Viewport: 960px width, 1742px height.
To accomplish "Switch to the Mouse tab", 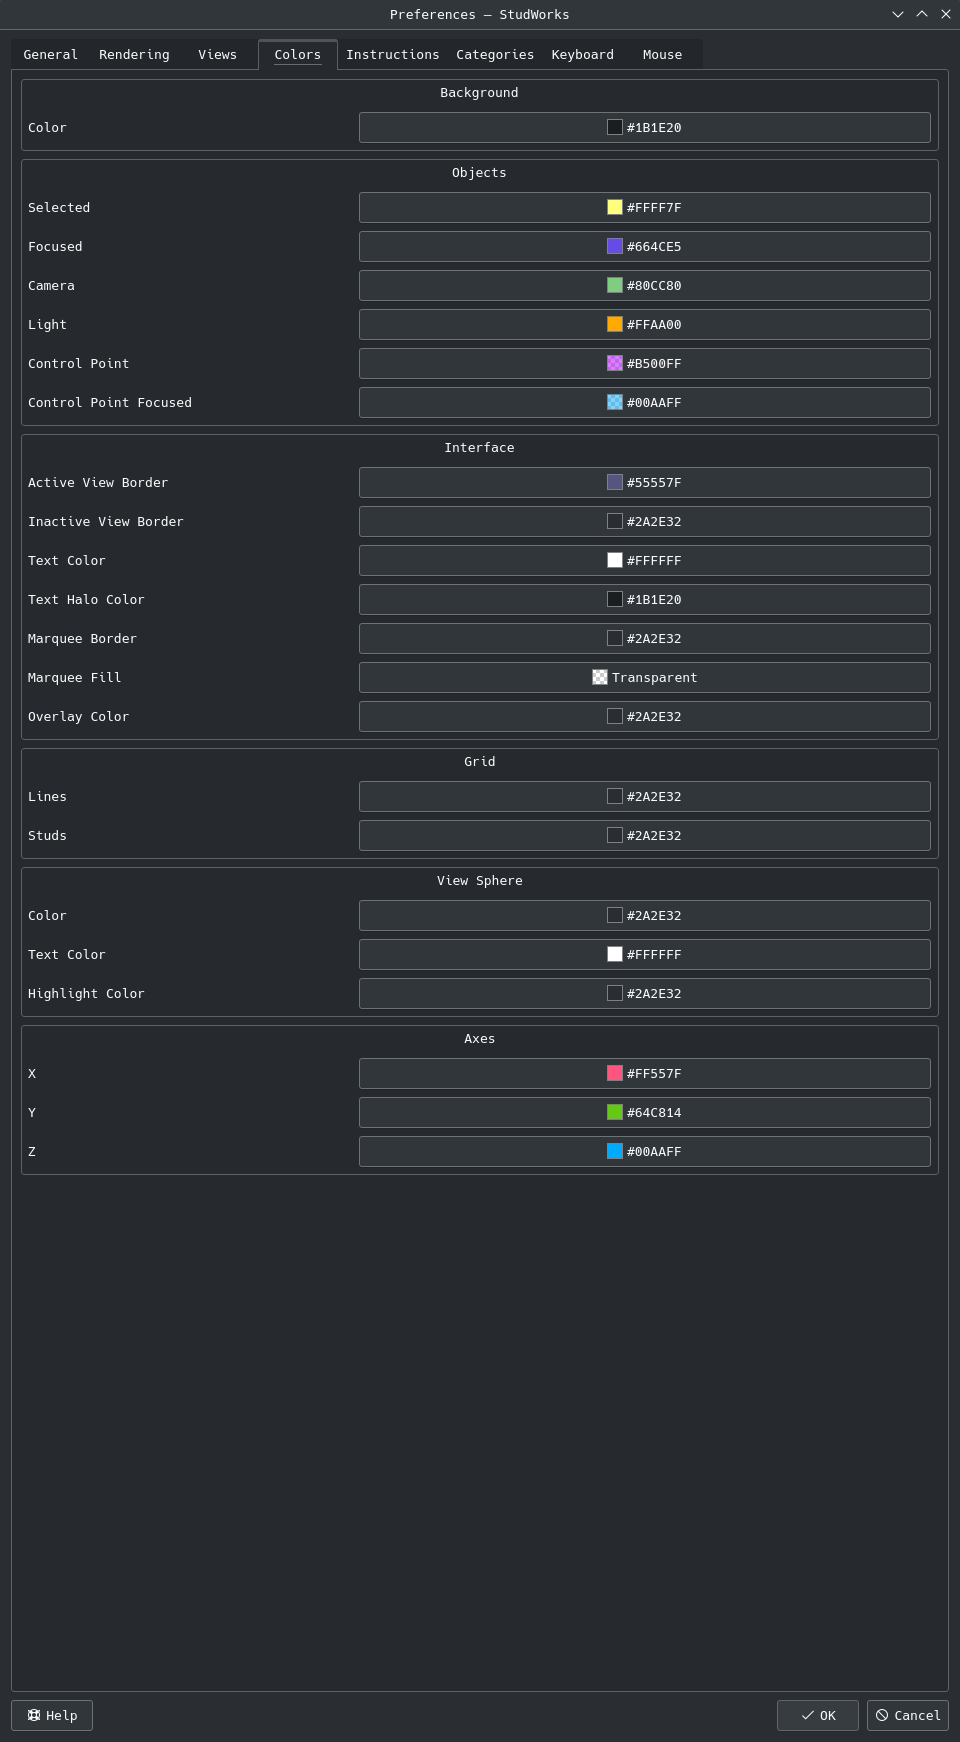I will click(x=662, y=55).
